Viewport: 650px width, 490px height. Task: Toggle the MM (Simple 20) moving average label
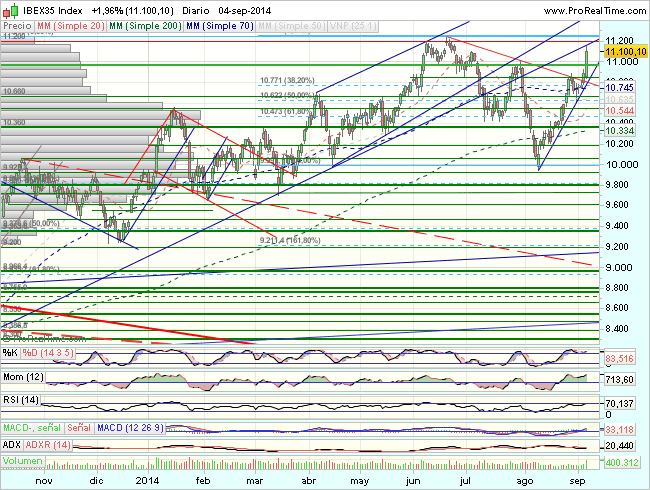point(70,26)
